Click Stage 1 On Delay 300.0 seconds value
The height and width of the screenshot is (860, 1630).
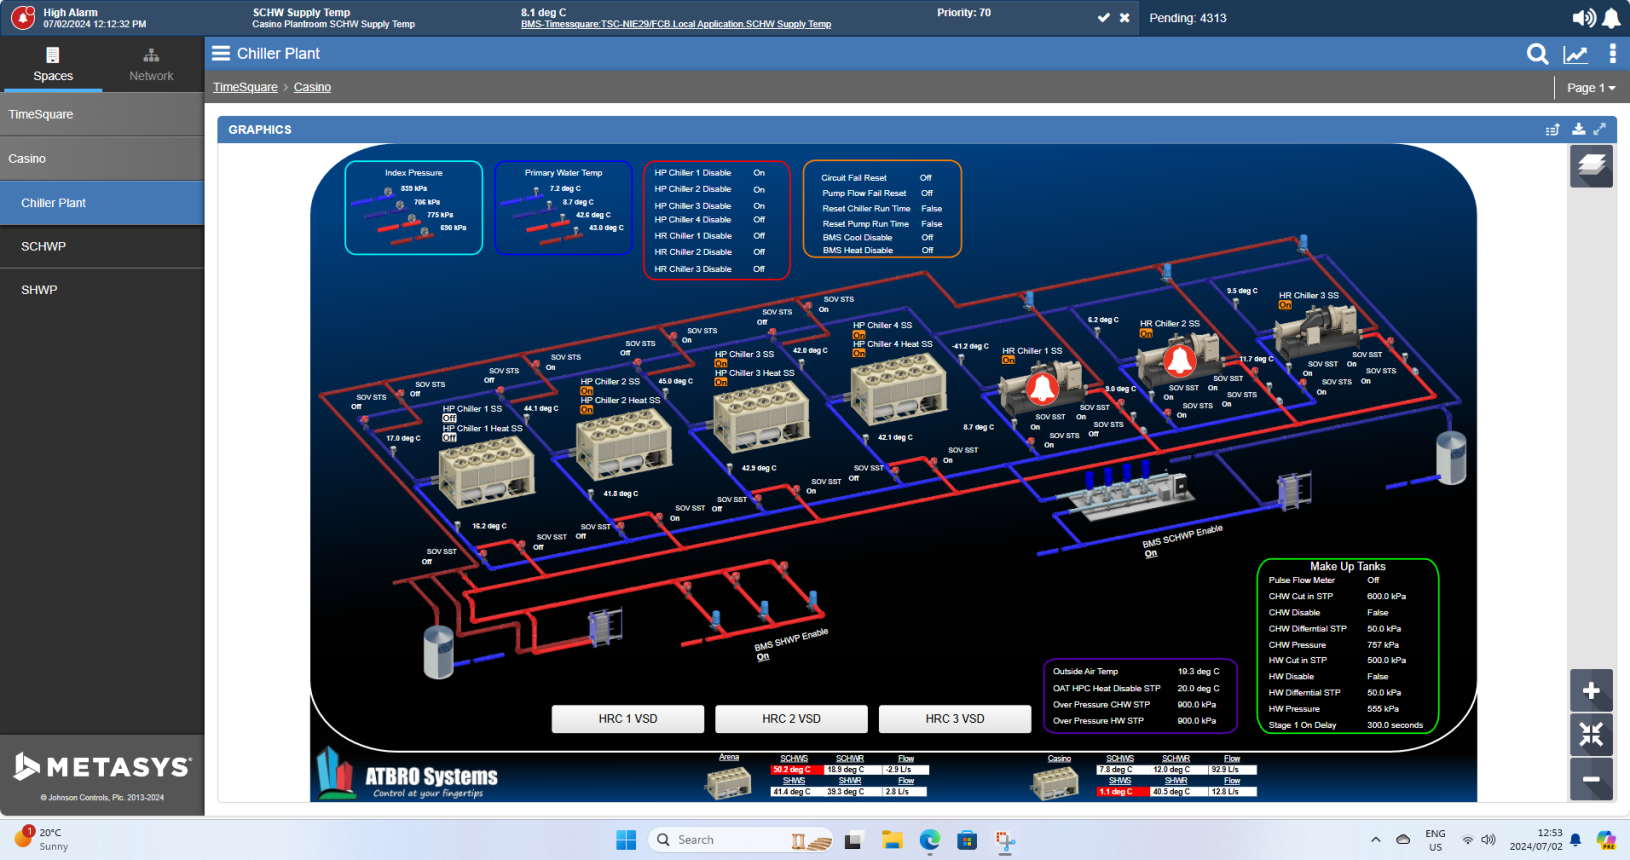tap(1394, 726)
